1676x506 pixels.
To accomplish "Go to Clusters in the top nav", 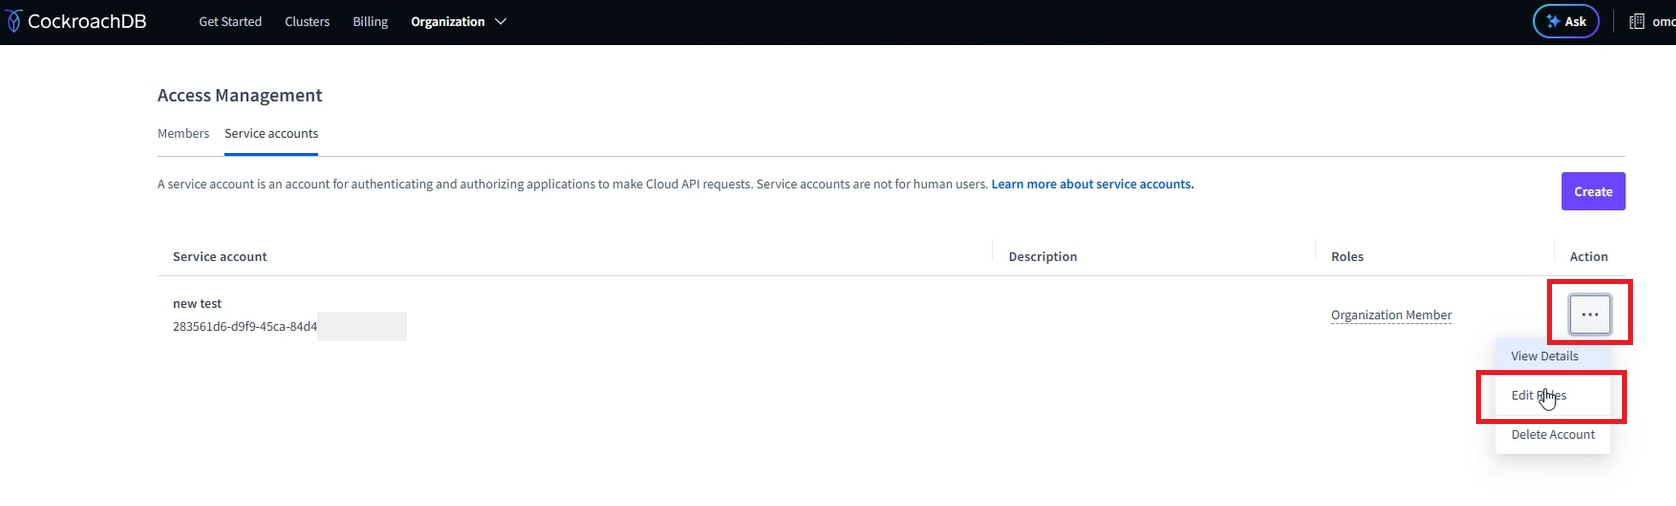I will [307, 21].
